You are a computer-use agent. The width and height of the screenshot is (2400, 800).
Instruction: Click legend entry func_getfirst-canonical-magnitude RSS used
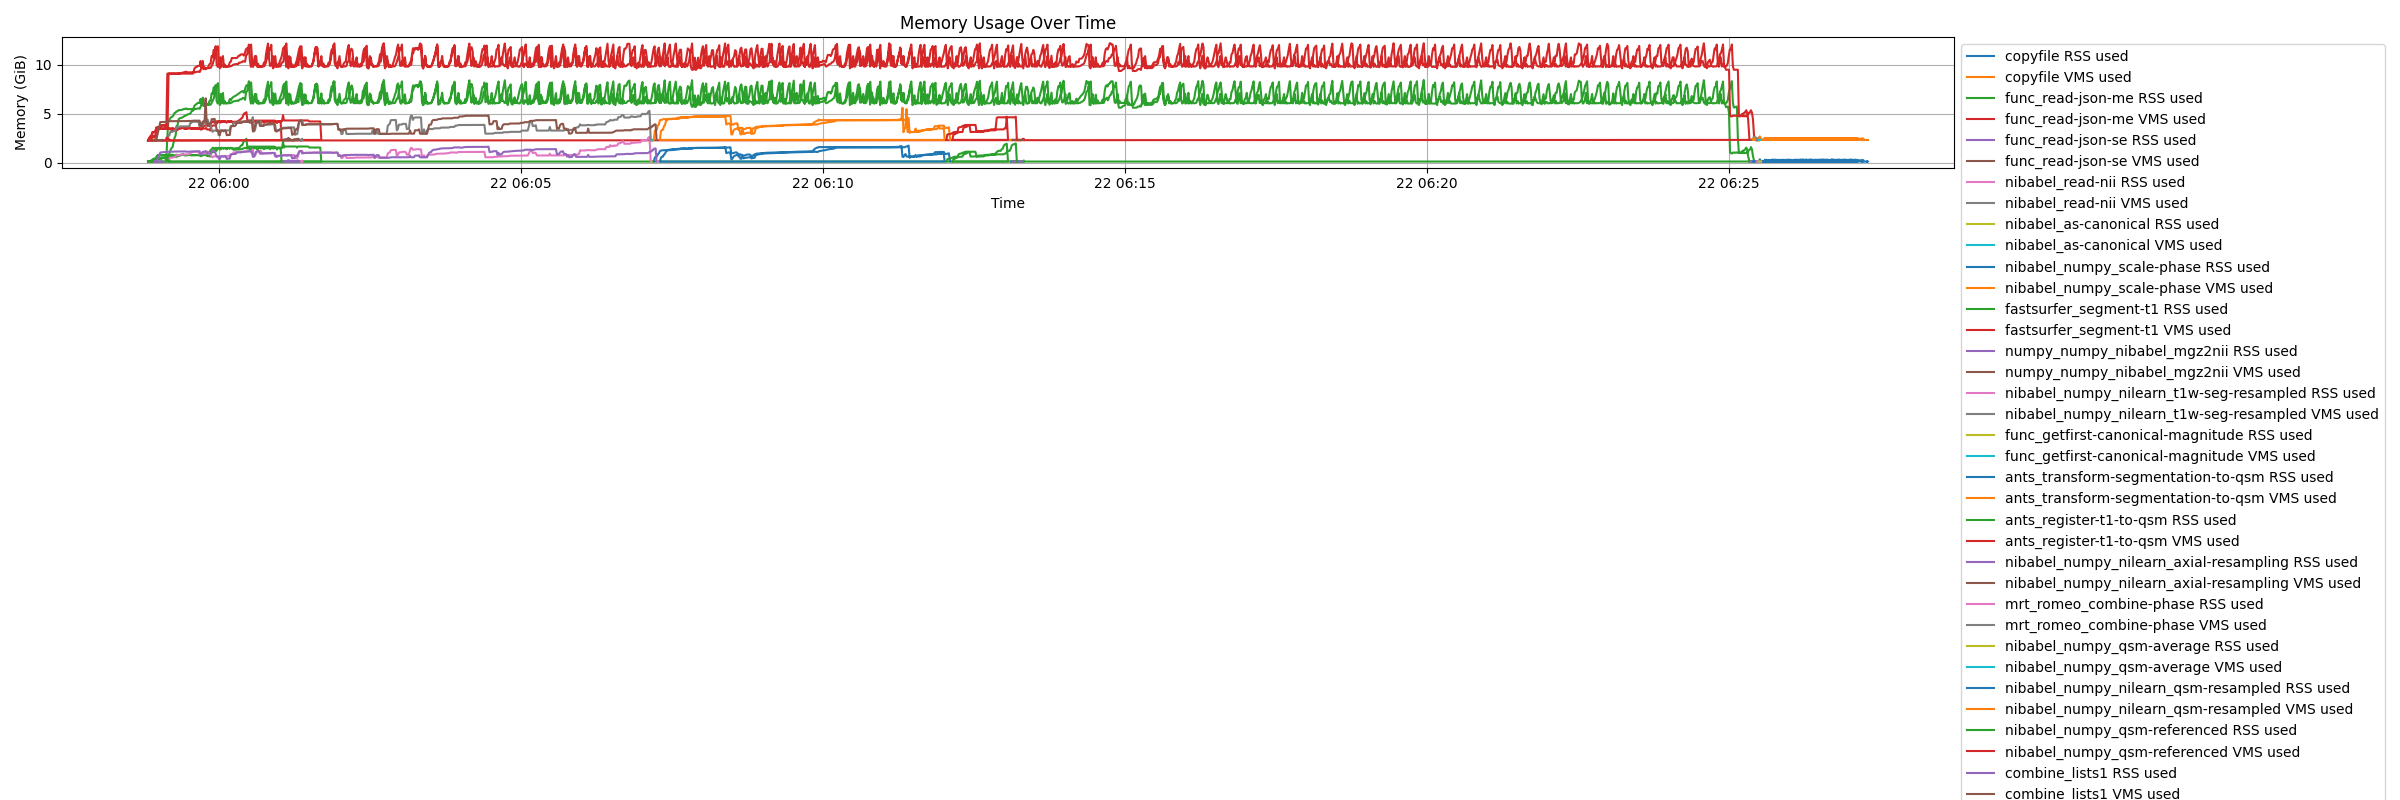click(x=2139, y=435)
